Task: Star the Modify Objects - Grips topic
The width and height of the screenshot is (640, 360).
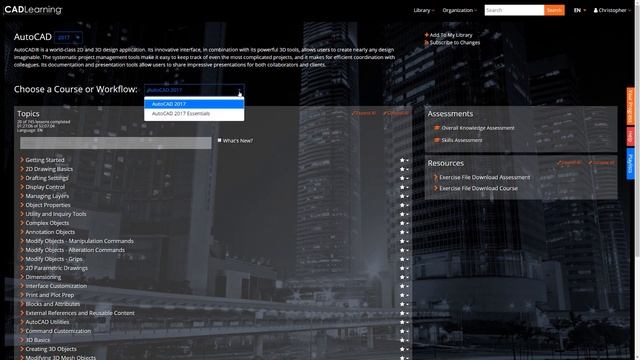Action: pos(402,259)
